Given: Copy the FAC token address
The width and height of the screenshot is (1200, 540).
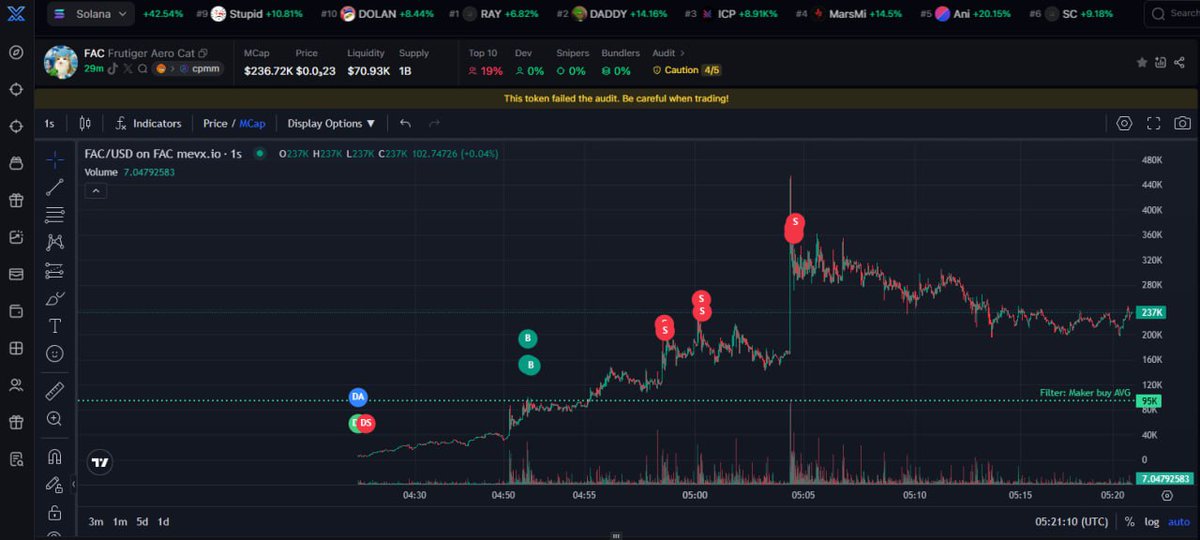Looking at the screenshot, I should point(203,53).
